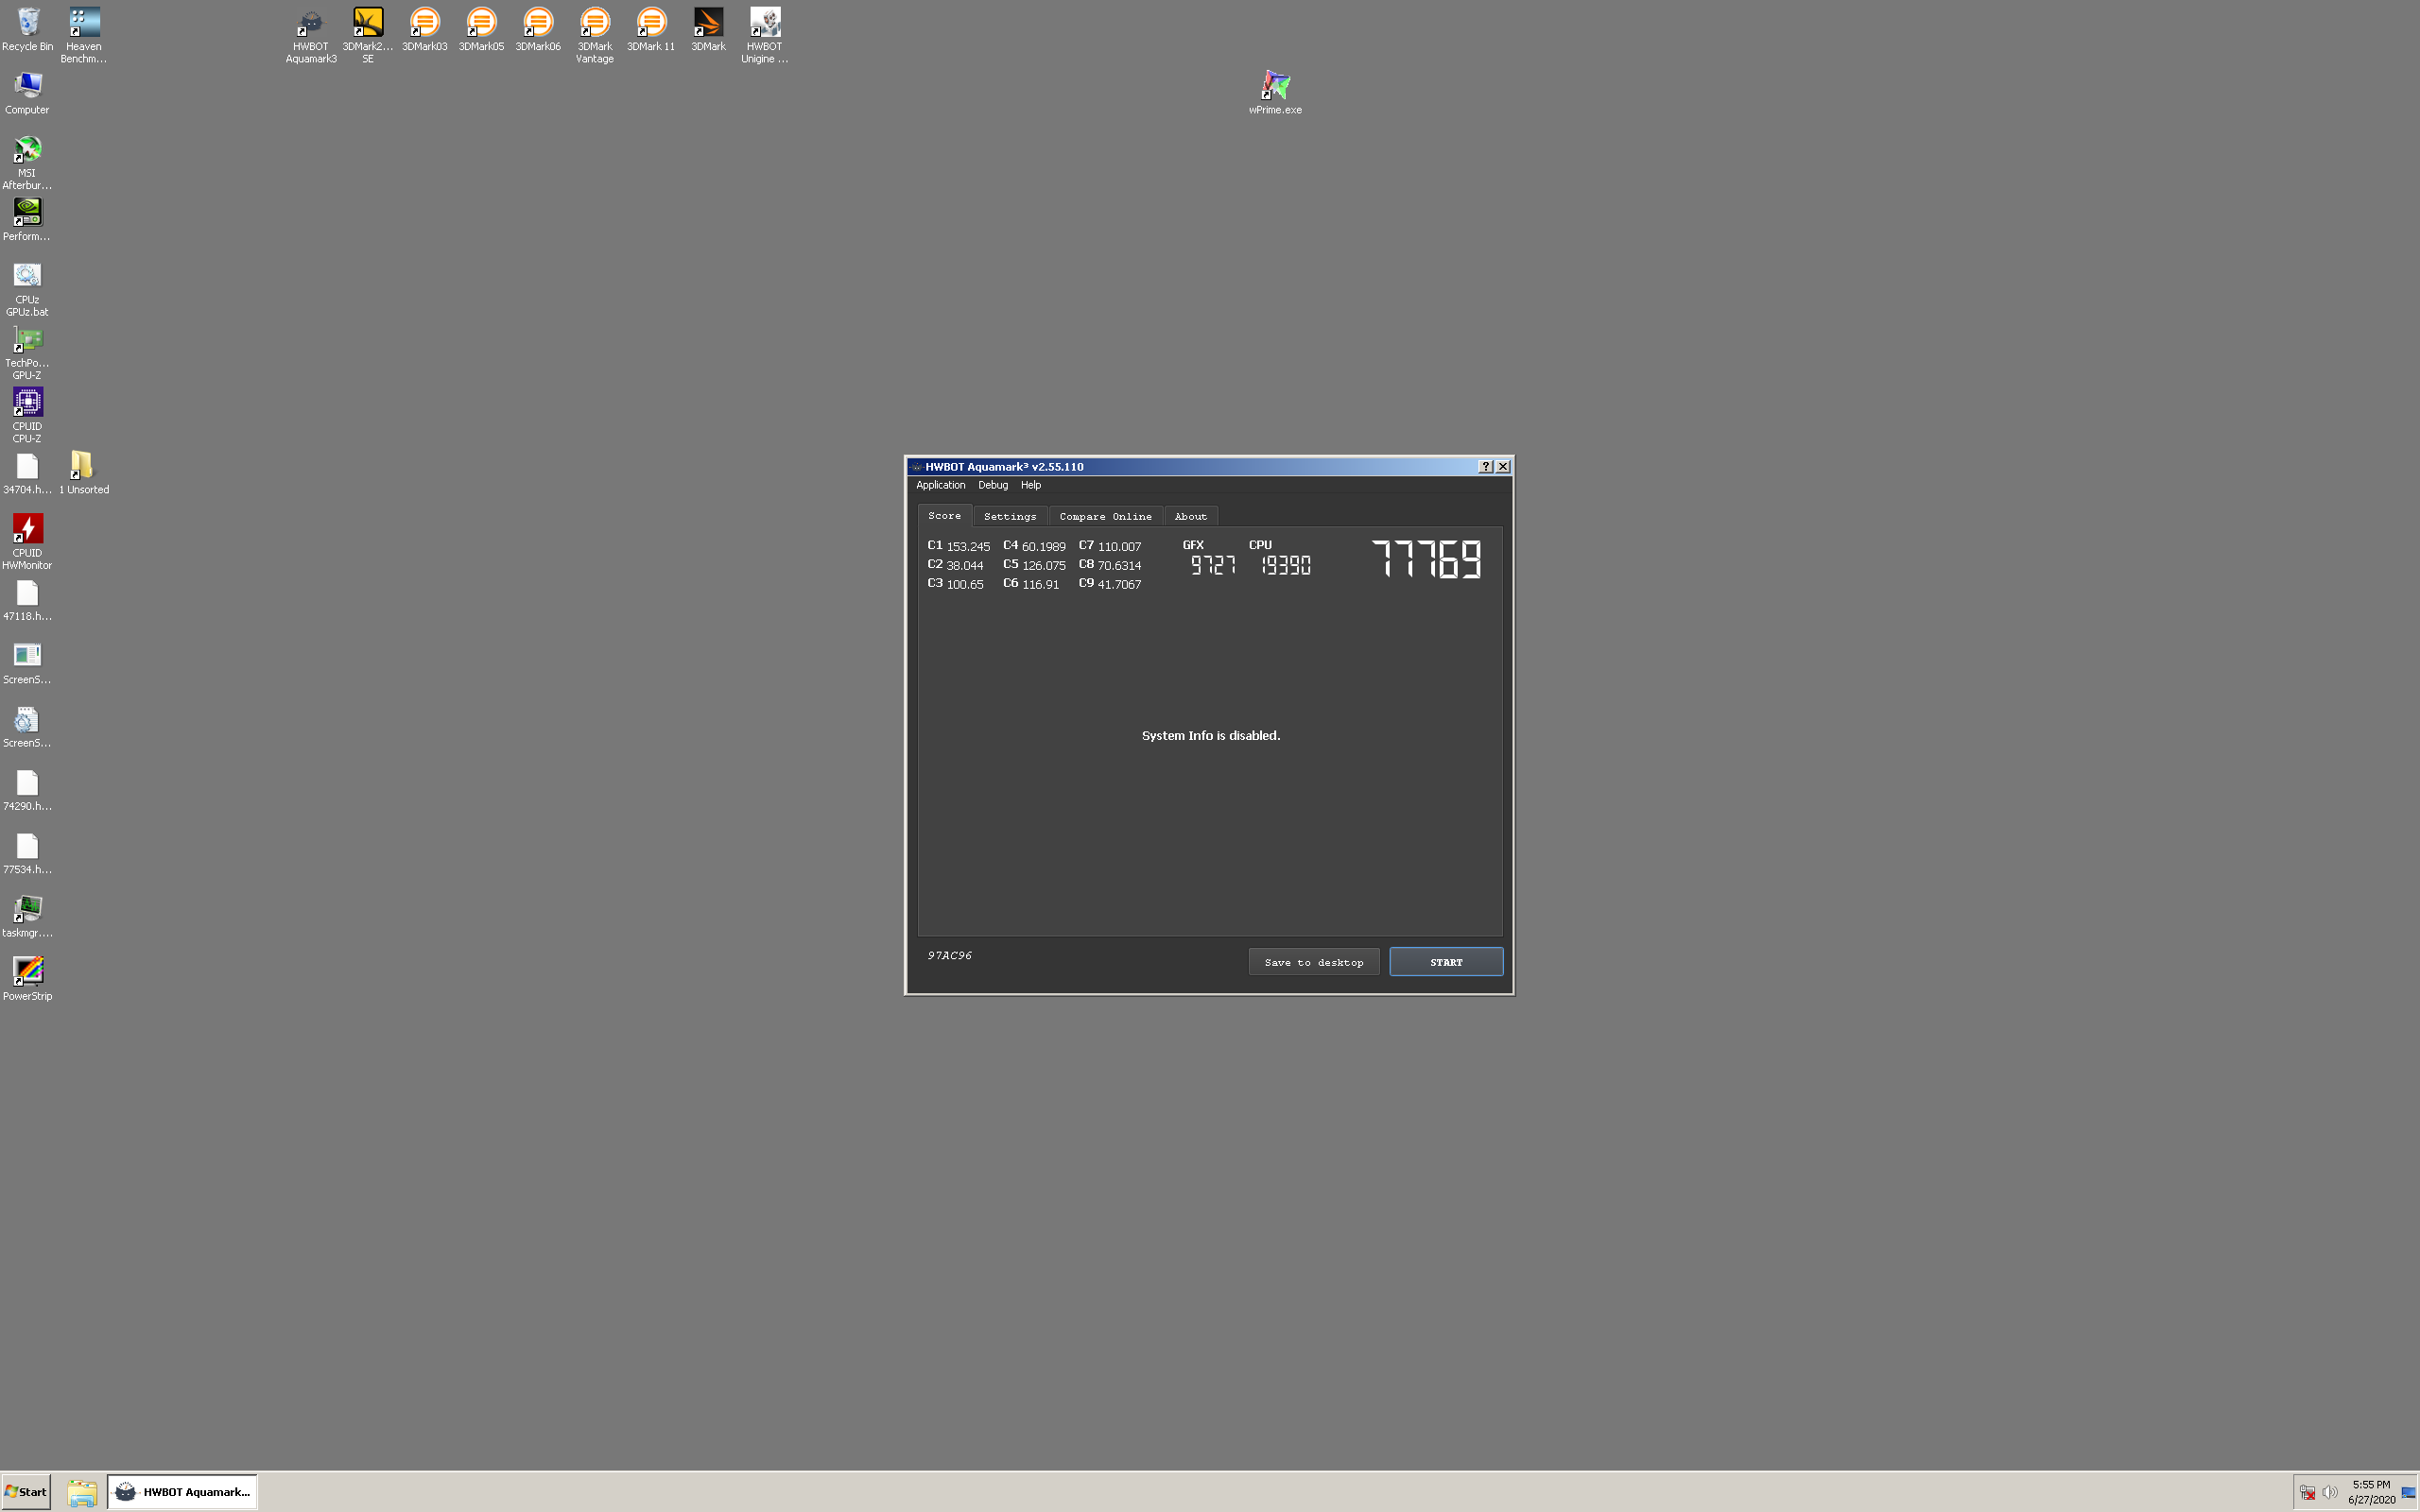2420x1512 pixels.
Task: Switch to the Settings tab
Action: pyautogui.click(x=1010, y=517)
